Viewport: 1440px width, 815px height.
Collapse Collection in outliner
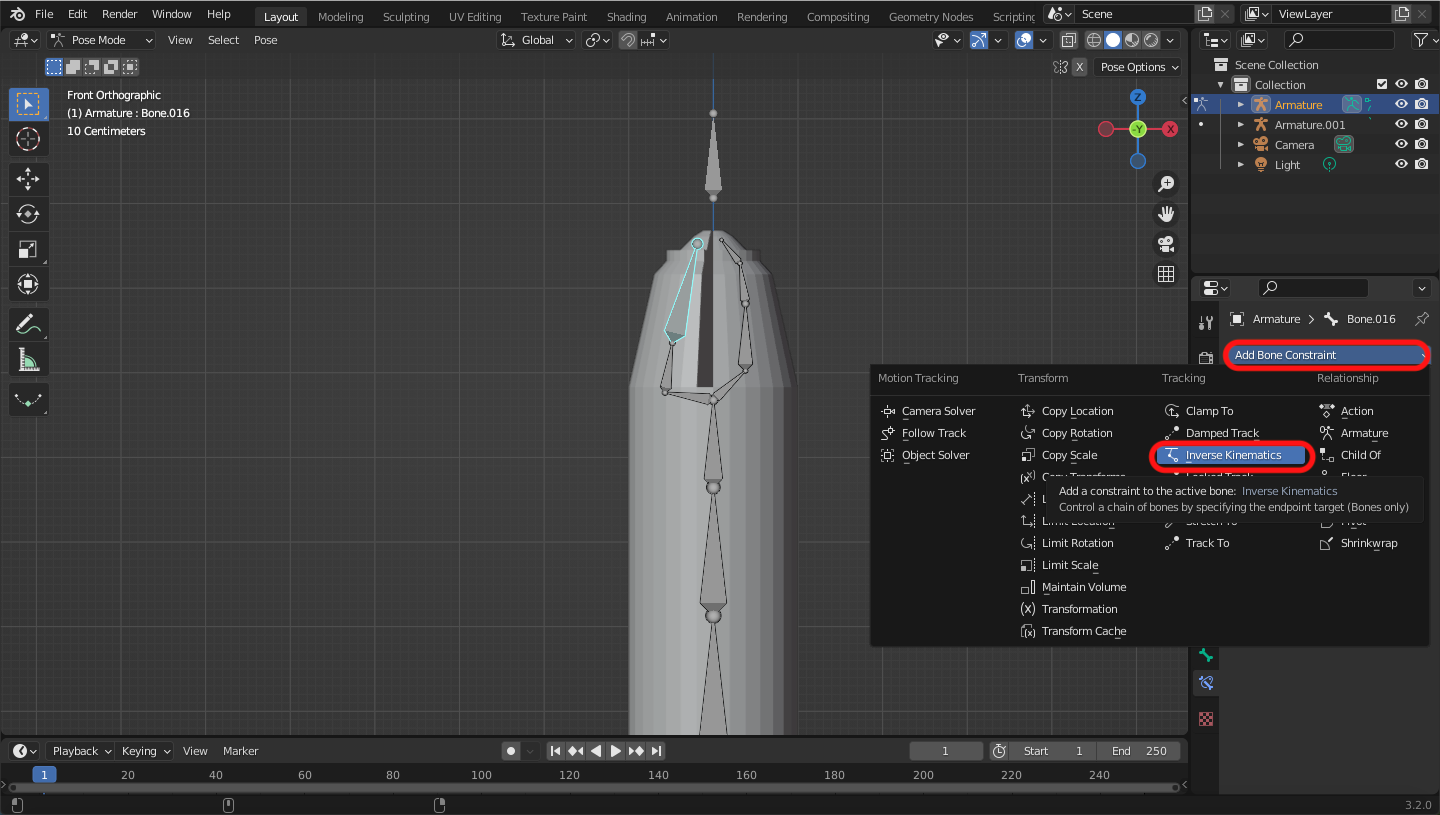pyautogui.click(x=1221, y=84)
